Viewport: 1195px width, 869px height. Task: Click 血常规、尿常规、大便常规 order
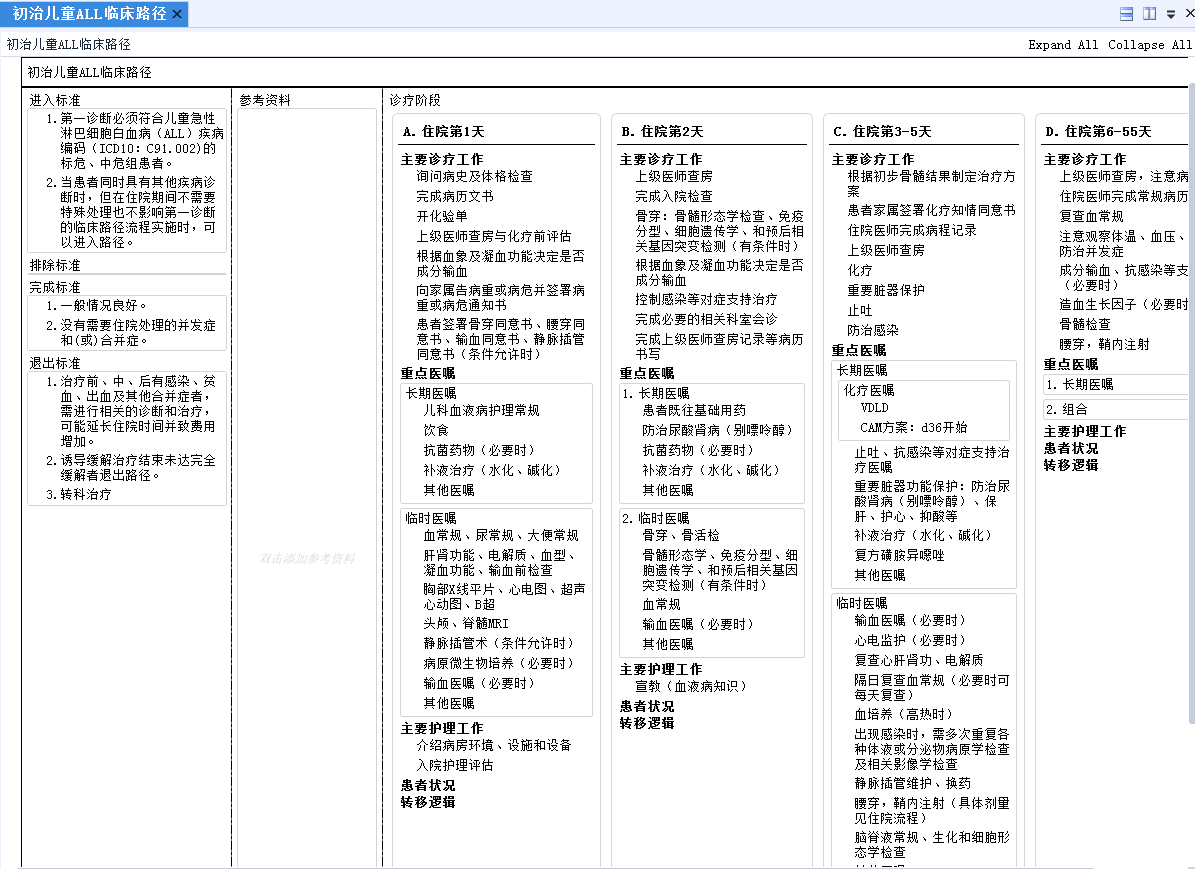(x=501, y=535)
